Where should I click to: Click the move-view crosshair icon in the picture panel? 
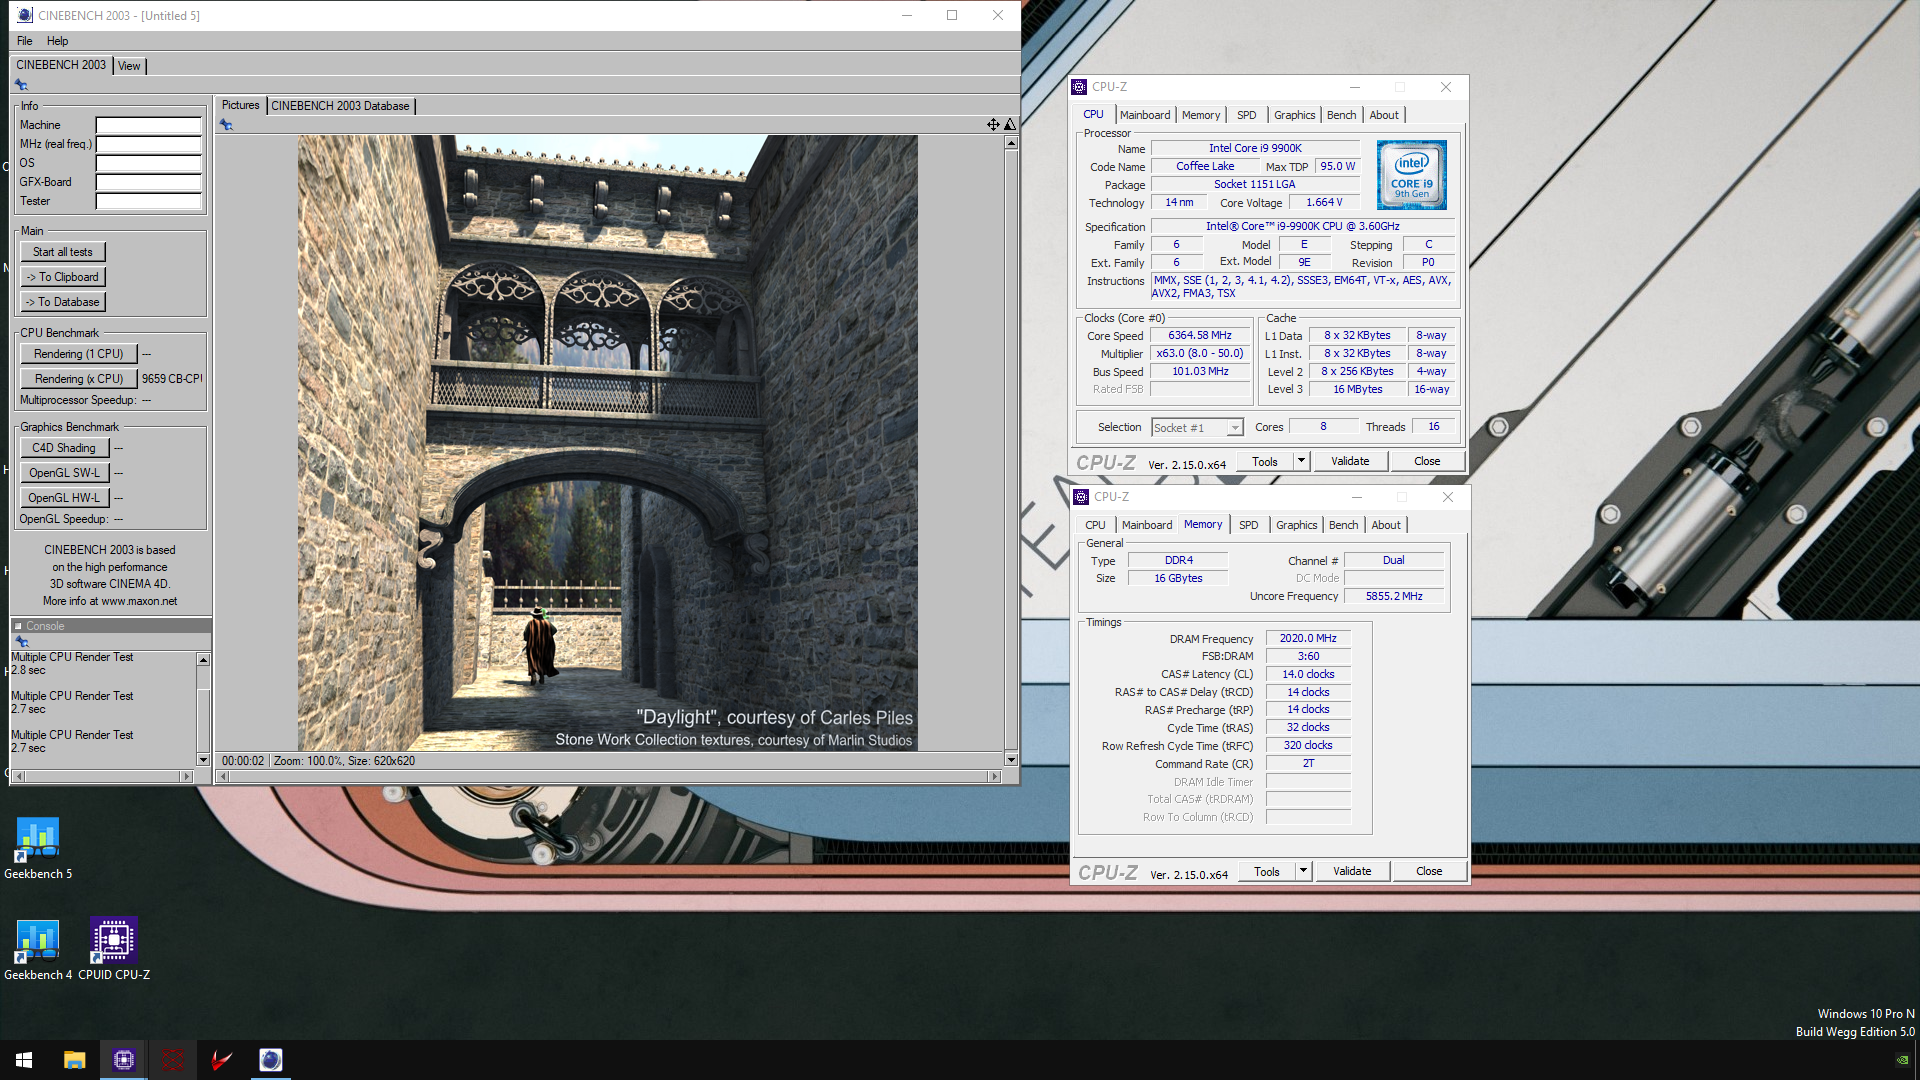[x=993, y=125]
